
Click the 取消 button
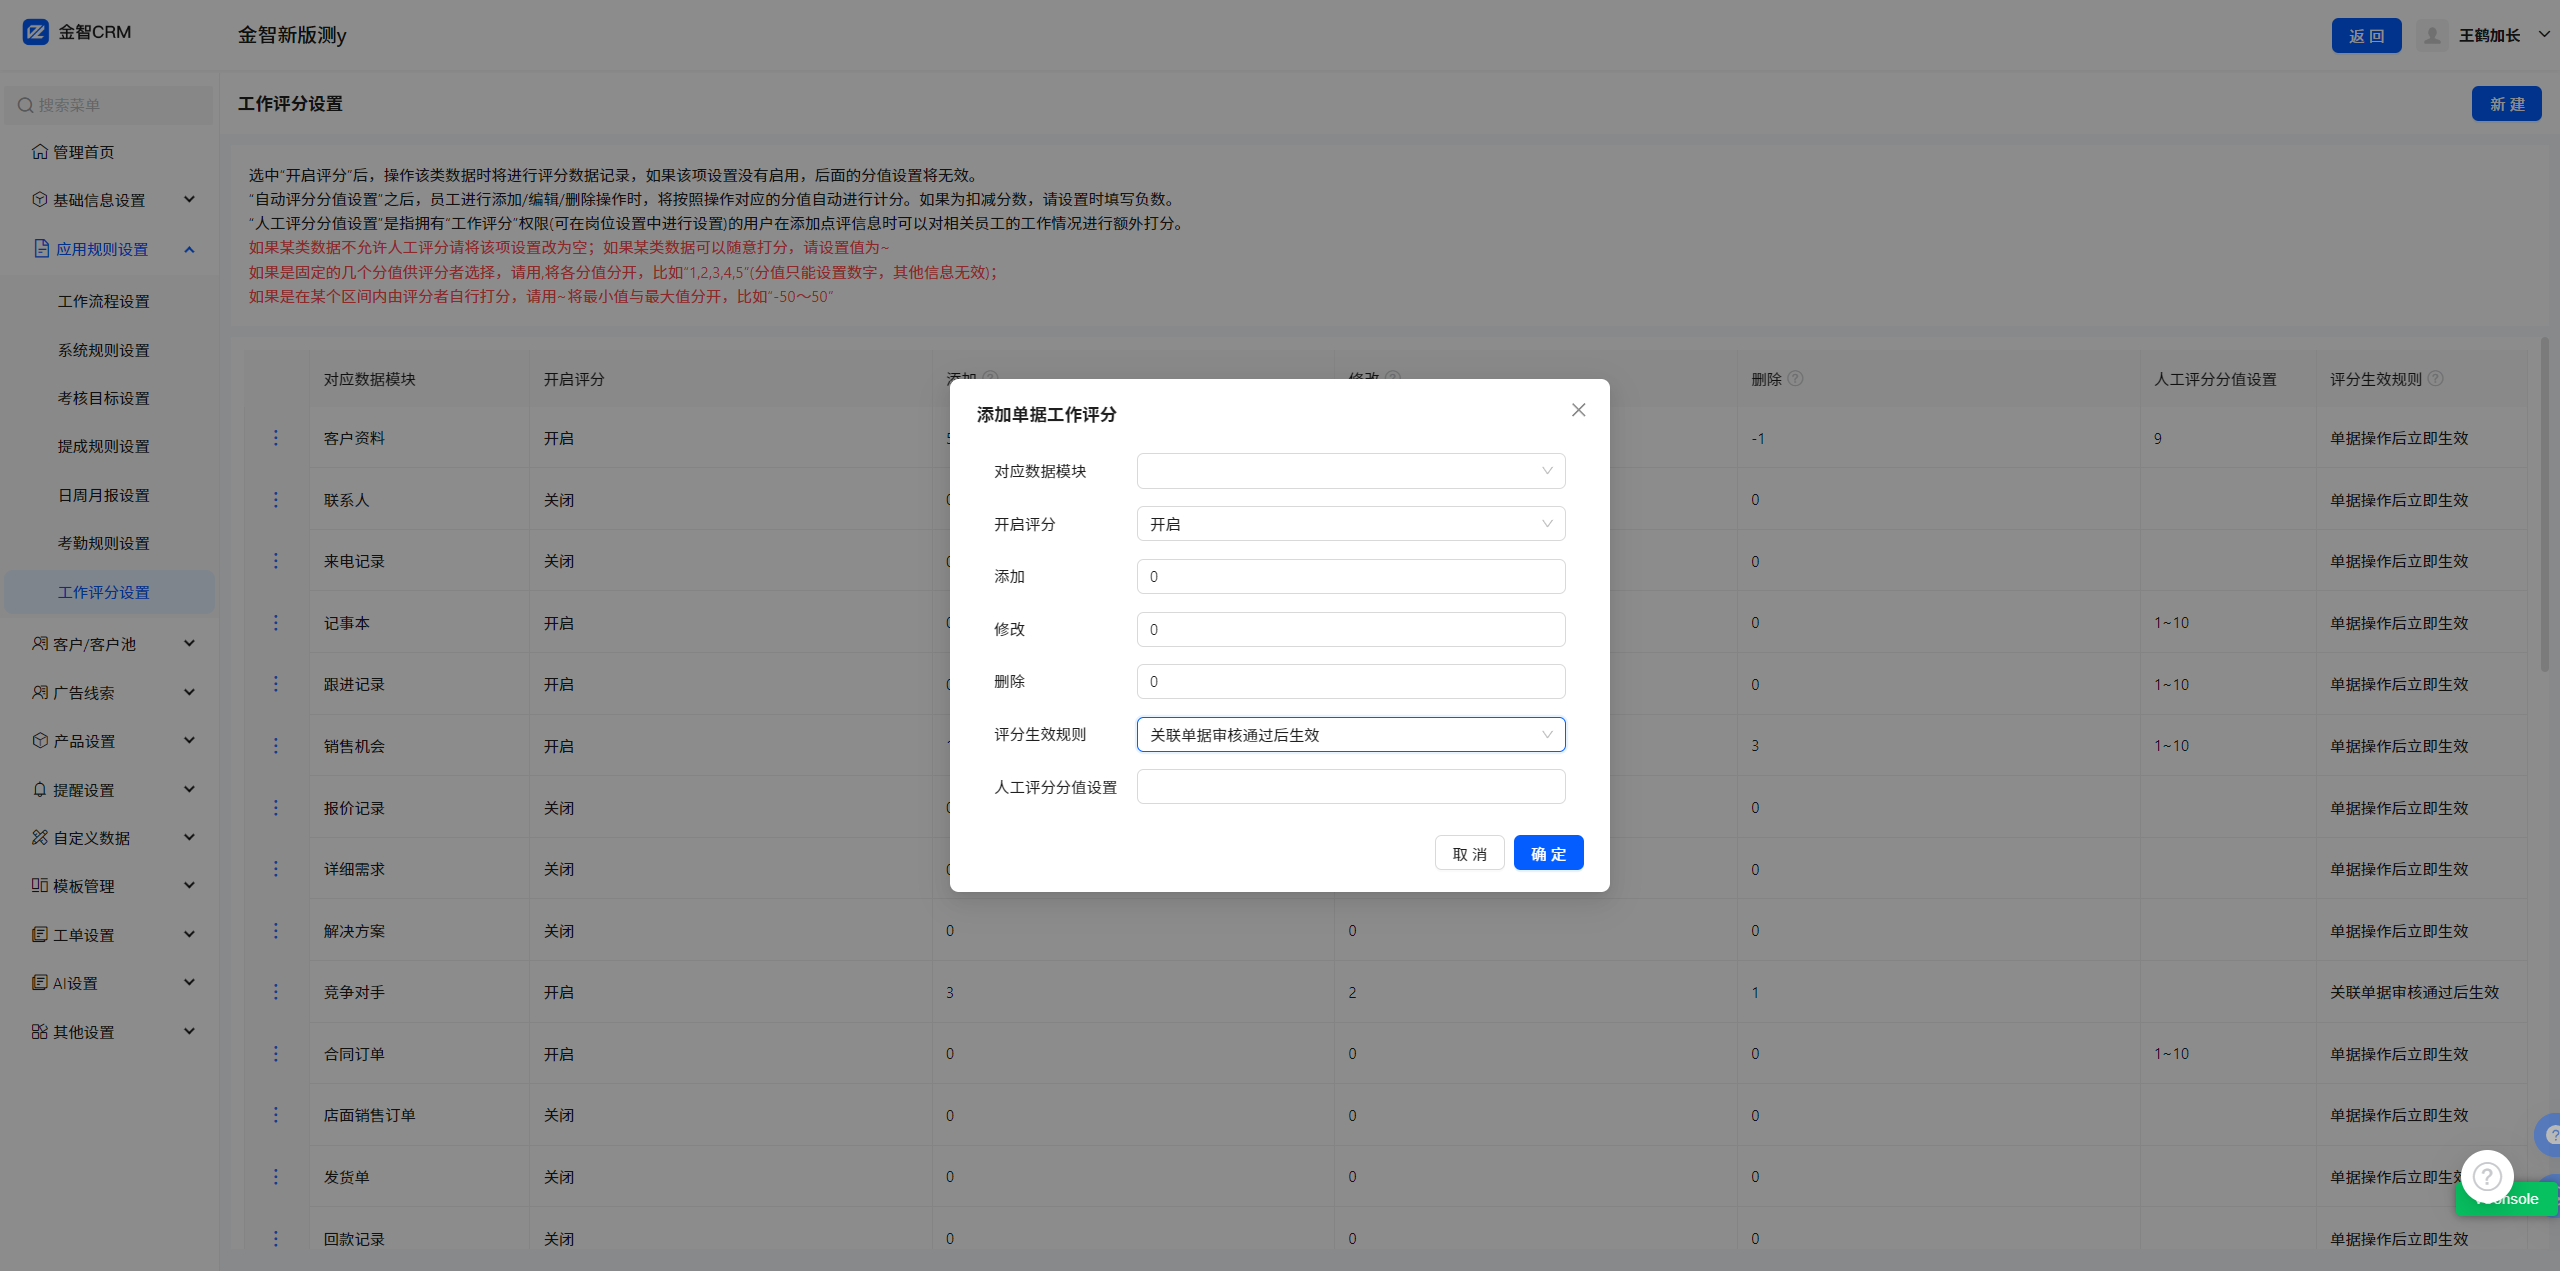pyautogui.click(x=1469, y=853)
